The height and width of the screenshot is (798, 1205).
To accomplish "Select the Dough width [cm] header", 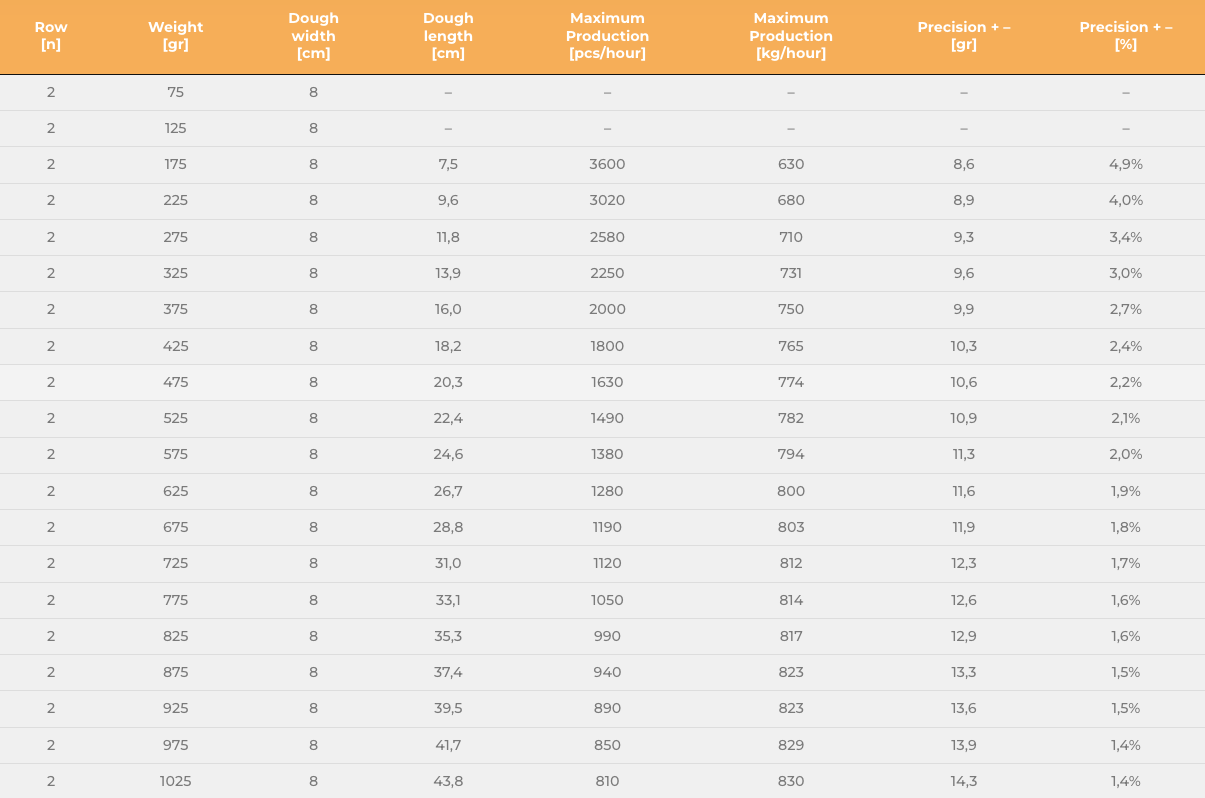I will coord(313,36).
